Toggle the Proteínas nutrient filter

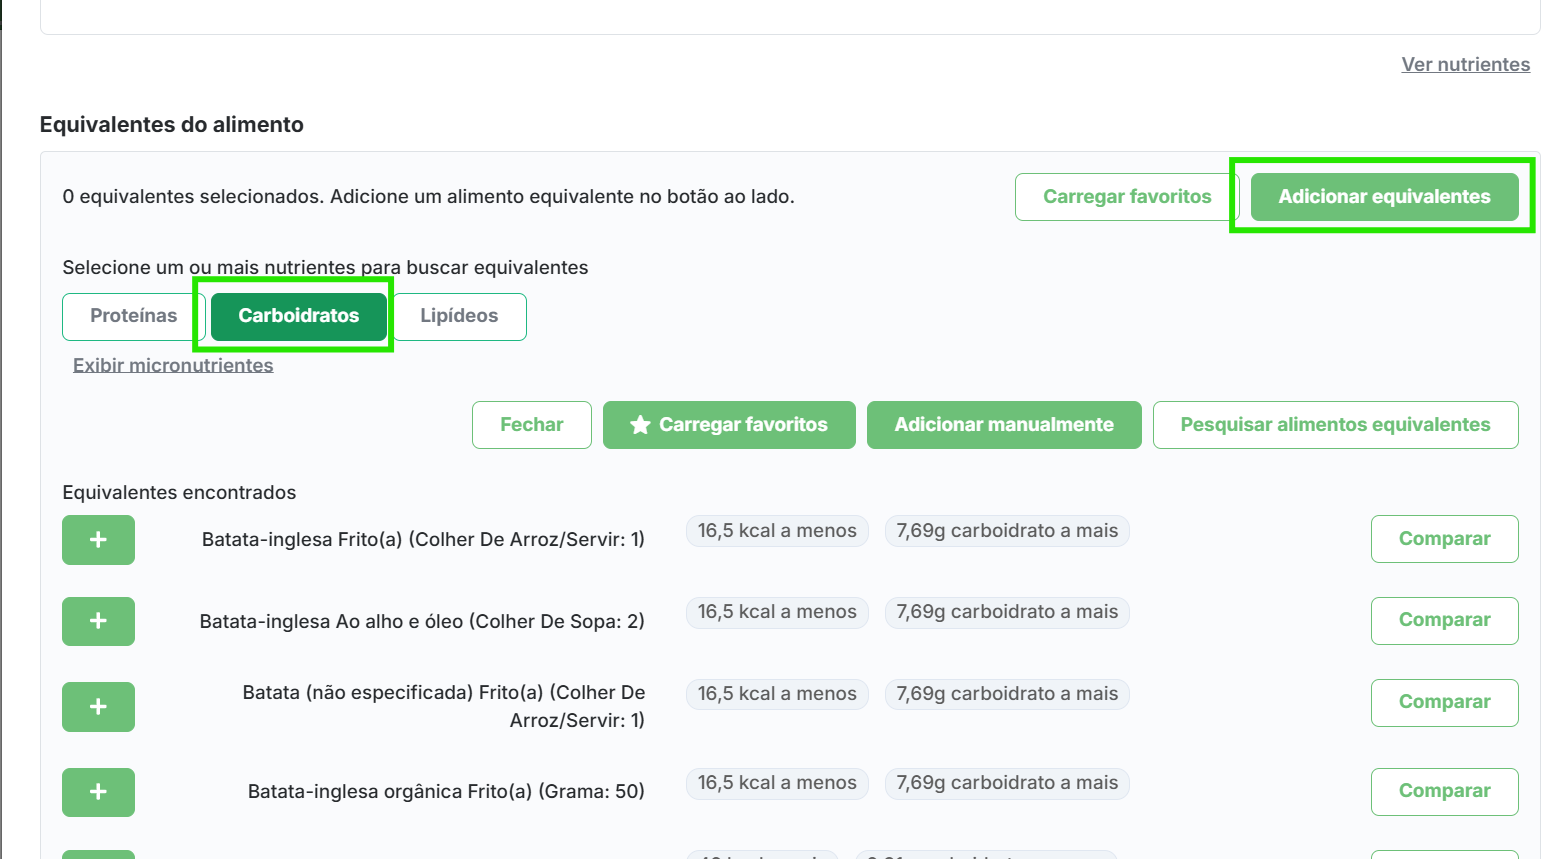133,316
